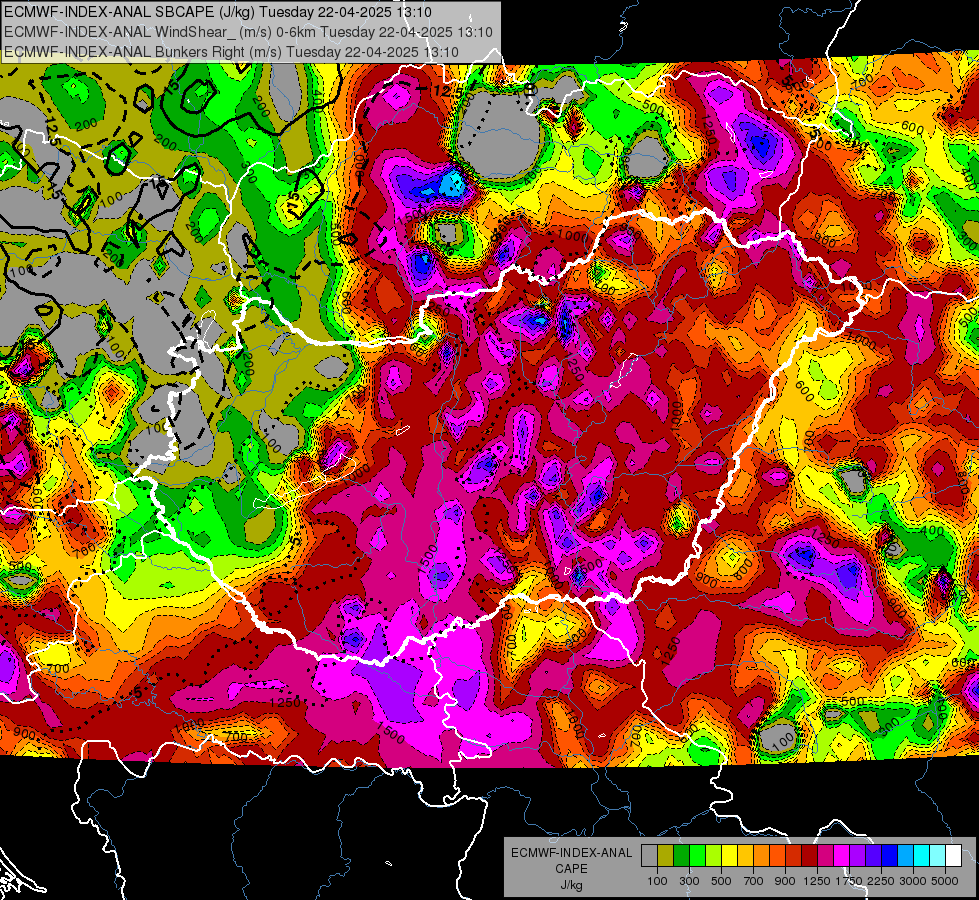Pick the pure blue legend swatch
Screen dimensions: 979x900
pyautogui.click(x=890, y=856)
